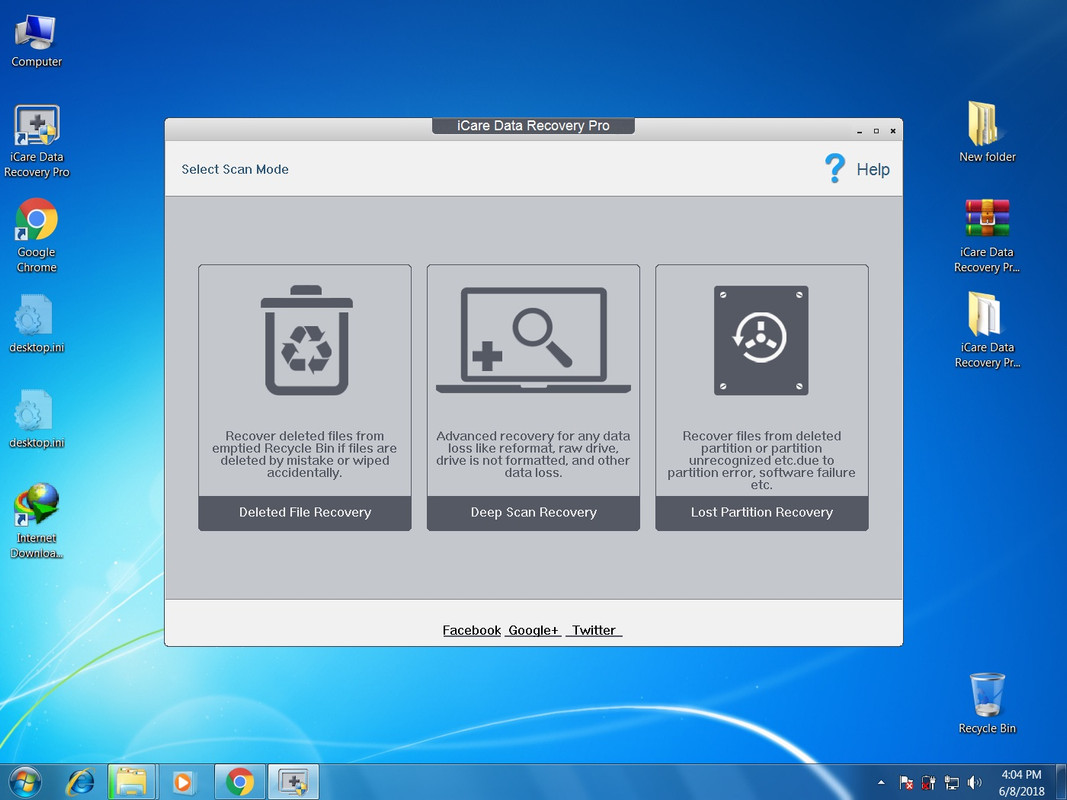The image size is (1067, 800).
Task: Read the Deleted File Recovery description text
Action: tap(304, 454)
